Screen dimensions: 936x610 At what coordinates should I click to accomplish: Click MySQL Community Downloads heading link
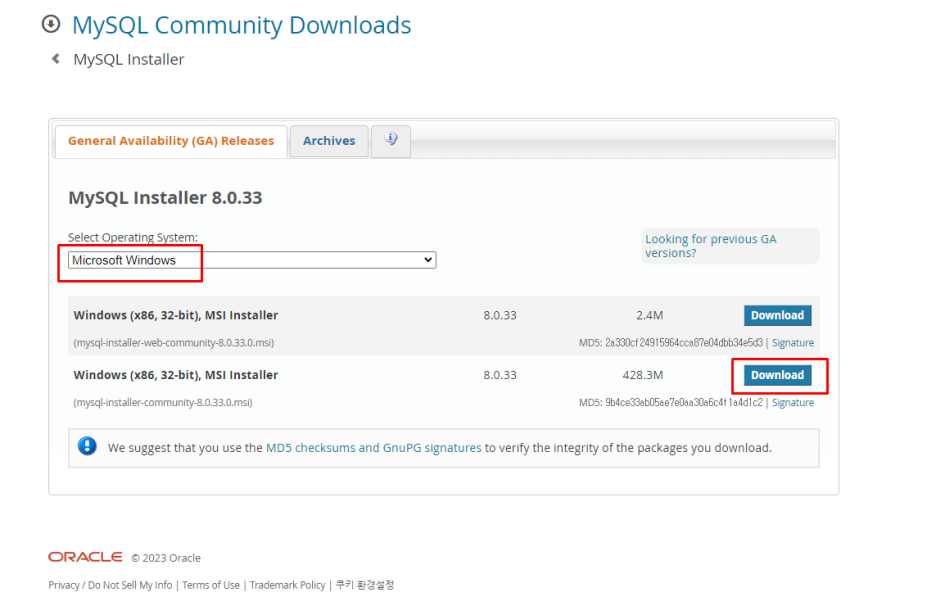242,25
